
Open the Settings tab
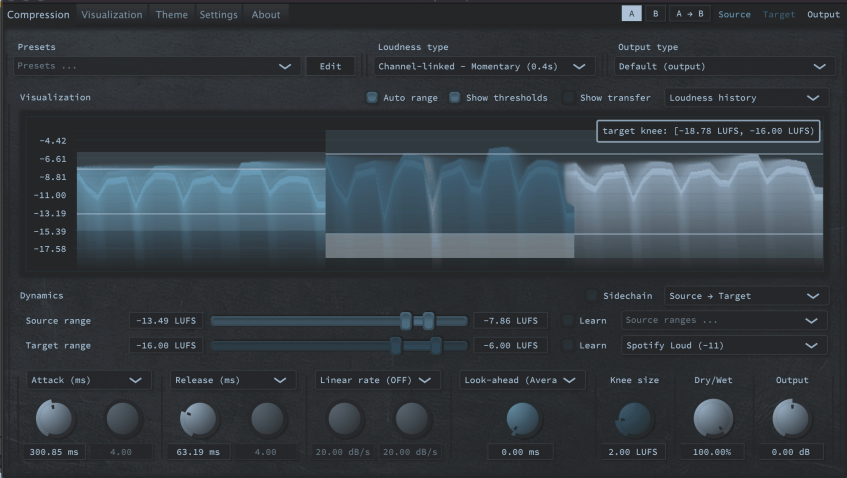[218, 15]
